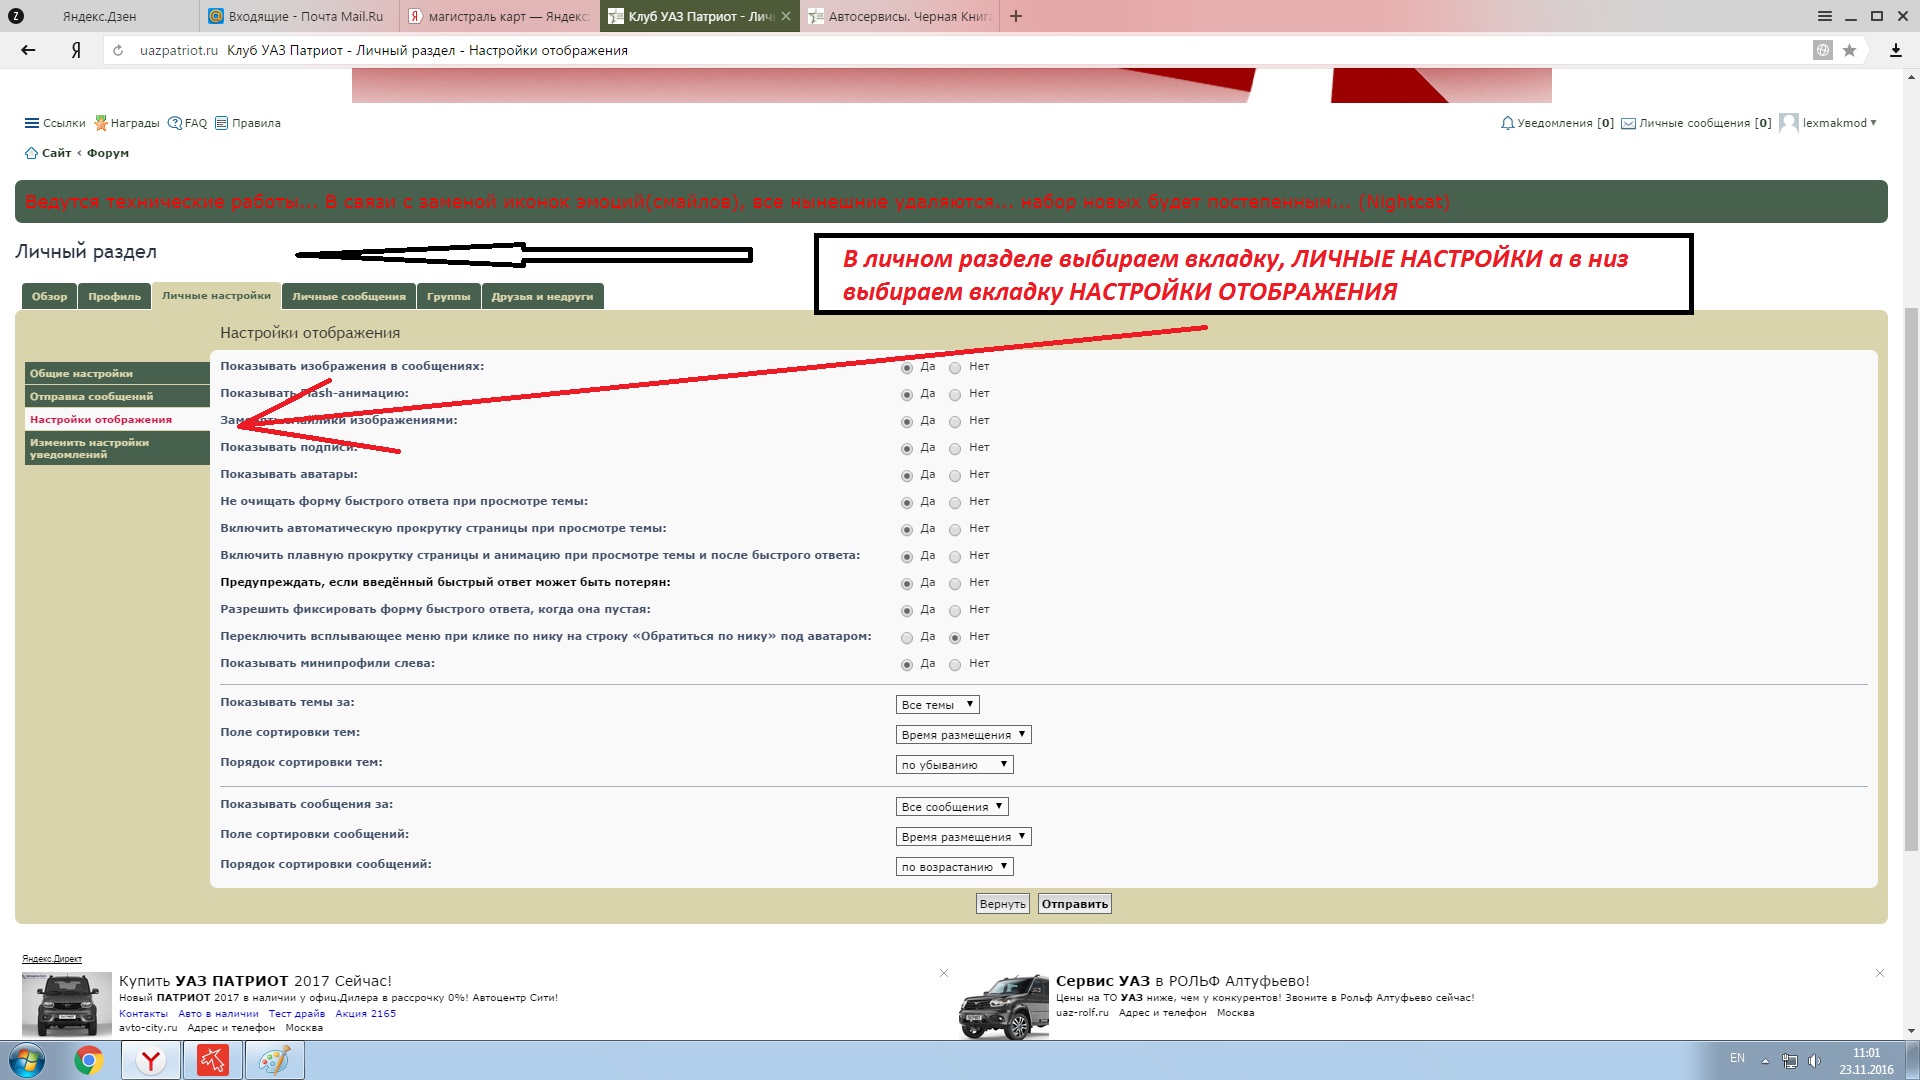The height and width of the screenshot is (1080, 1920).
Task: Select Нет for showing avatars
Action: (955, 476)
